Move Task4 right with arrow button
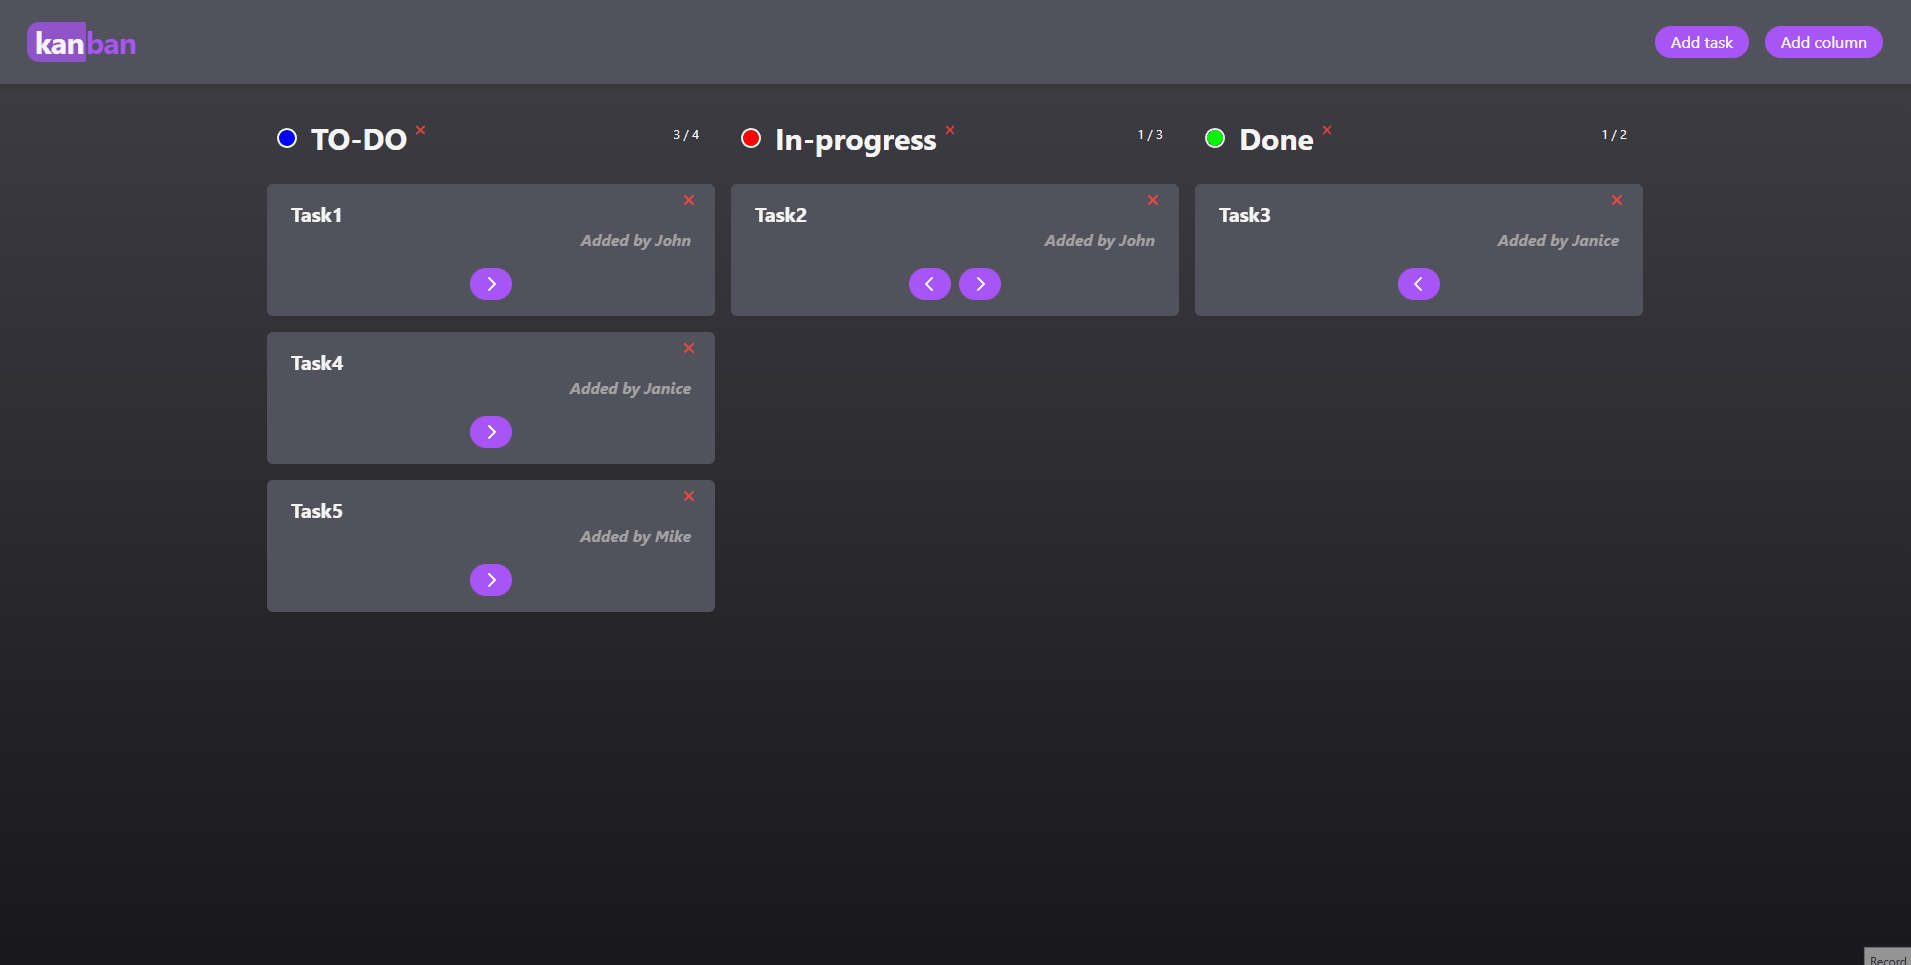Screen dimensions: 1911x965 [x=491, y=432]
